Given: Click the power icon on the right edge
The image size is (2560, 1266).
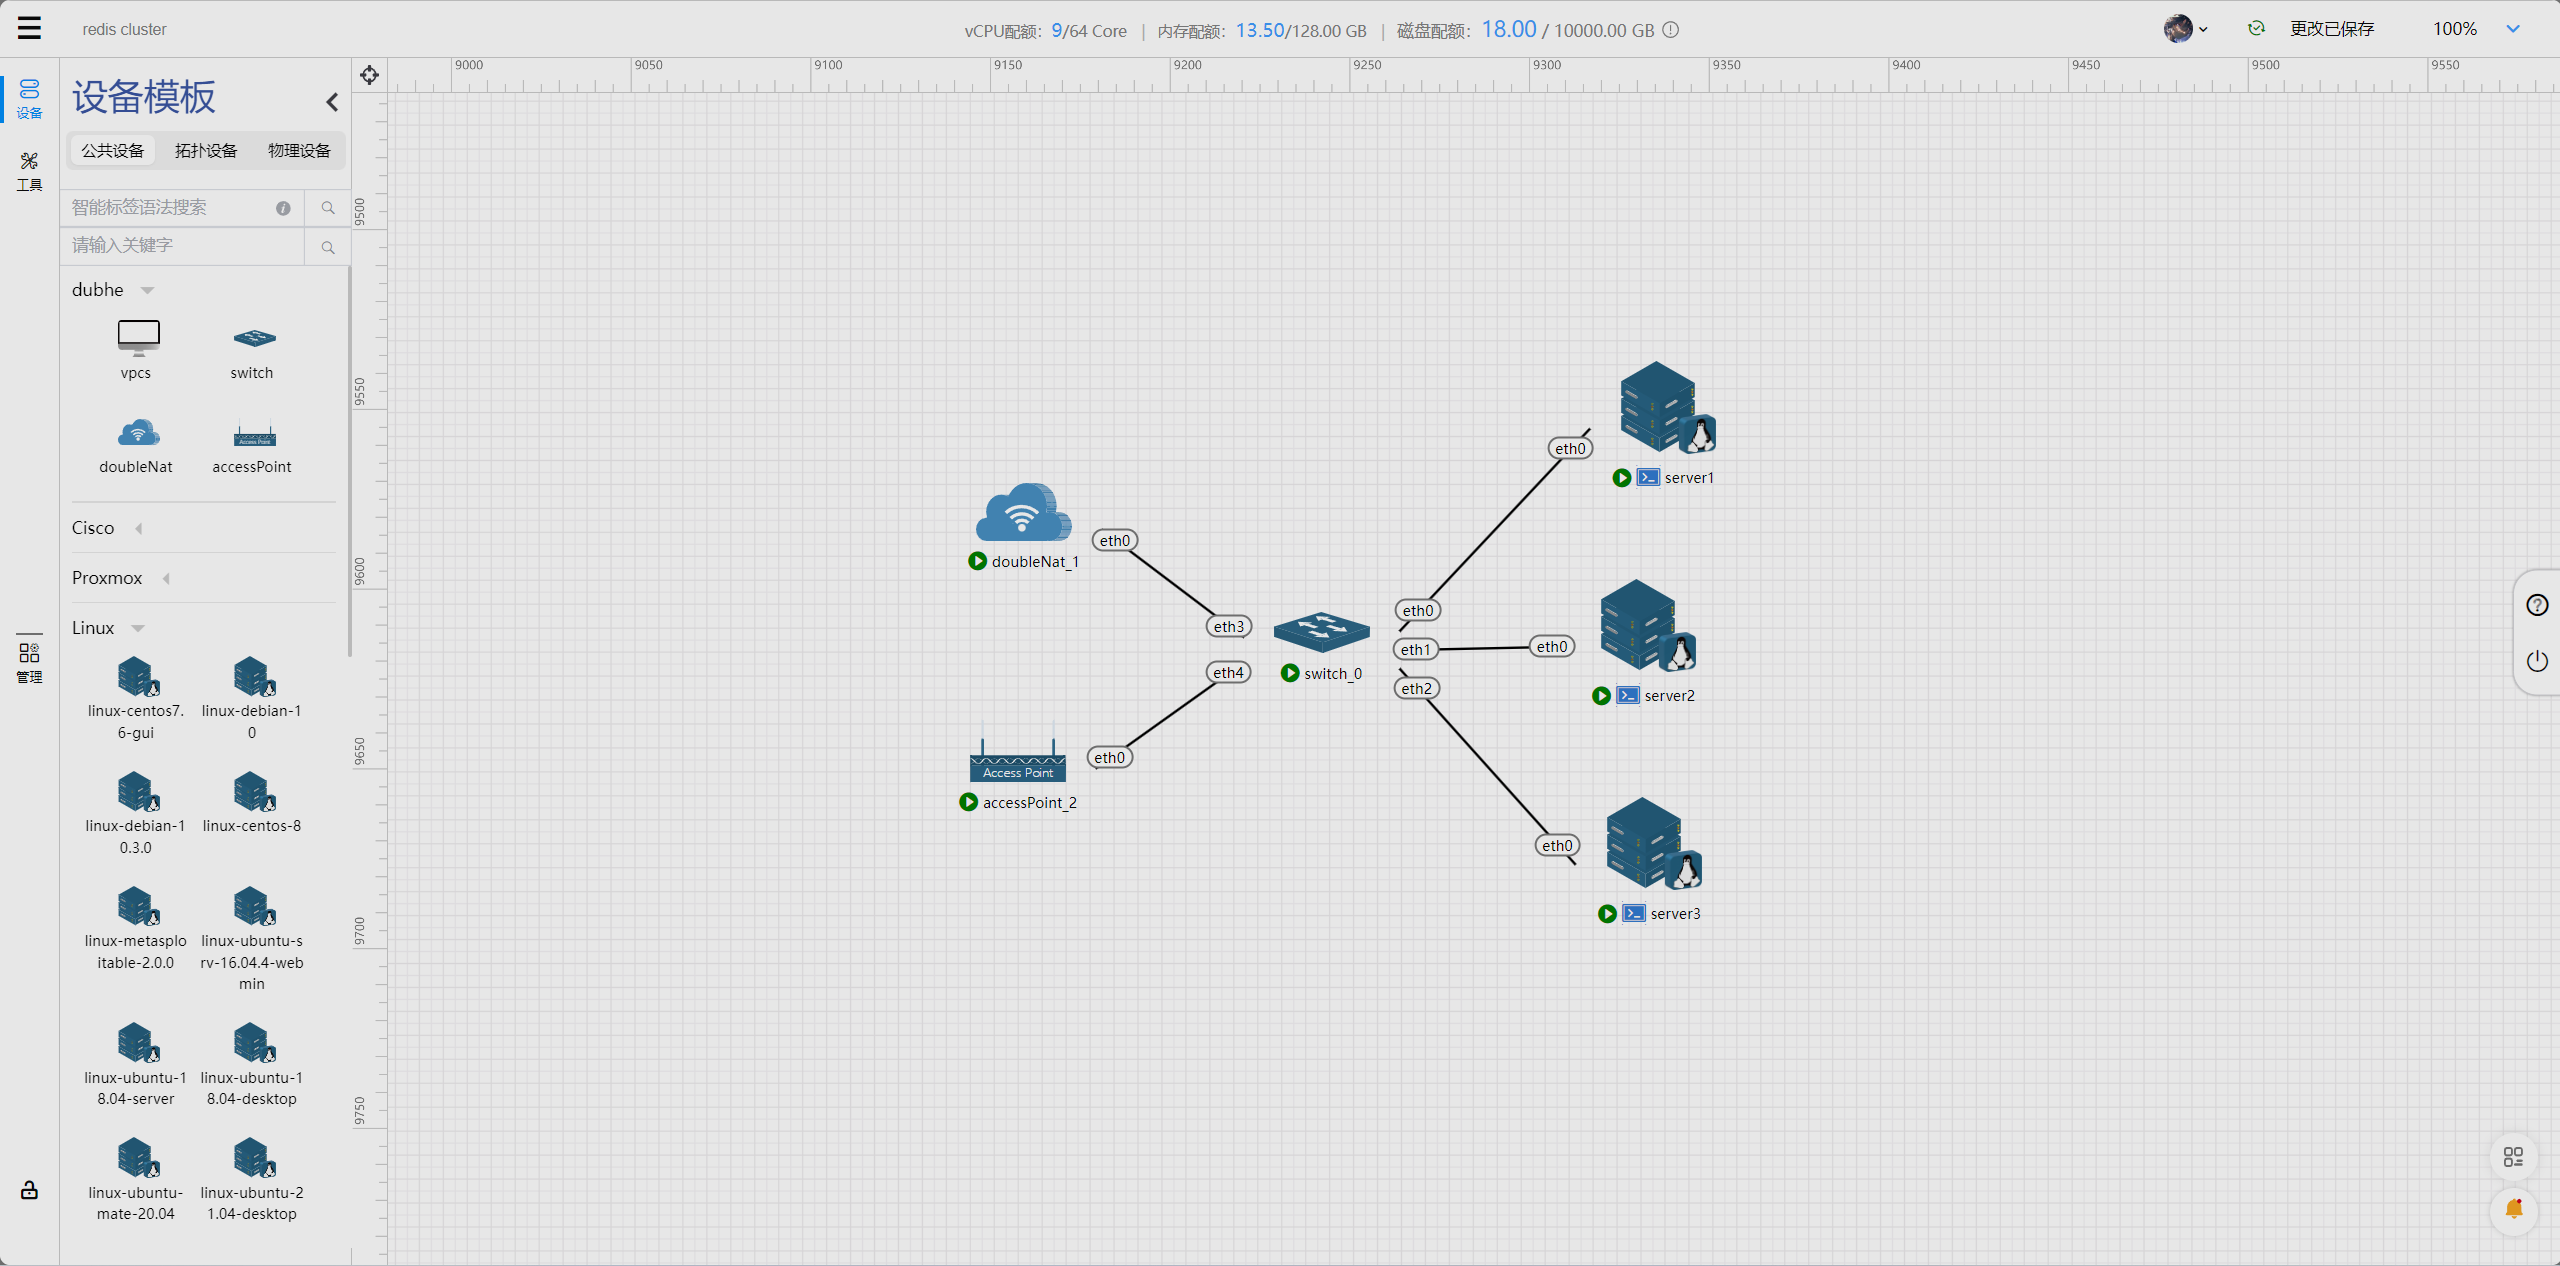Looking at the screenshot, I should pyautogui.click(x=2537, y=660).
